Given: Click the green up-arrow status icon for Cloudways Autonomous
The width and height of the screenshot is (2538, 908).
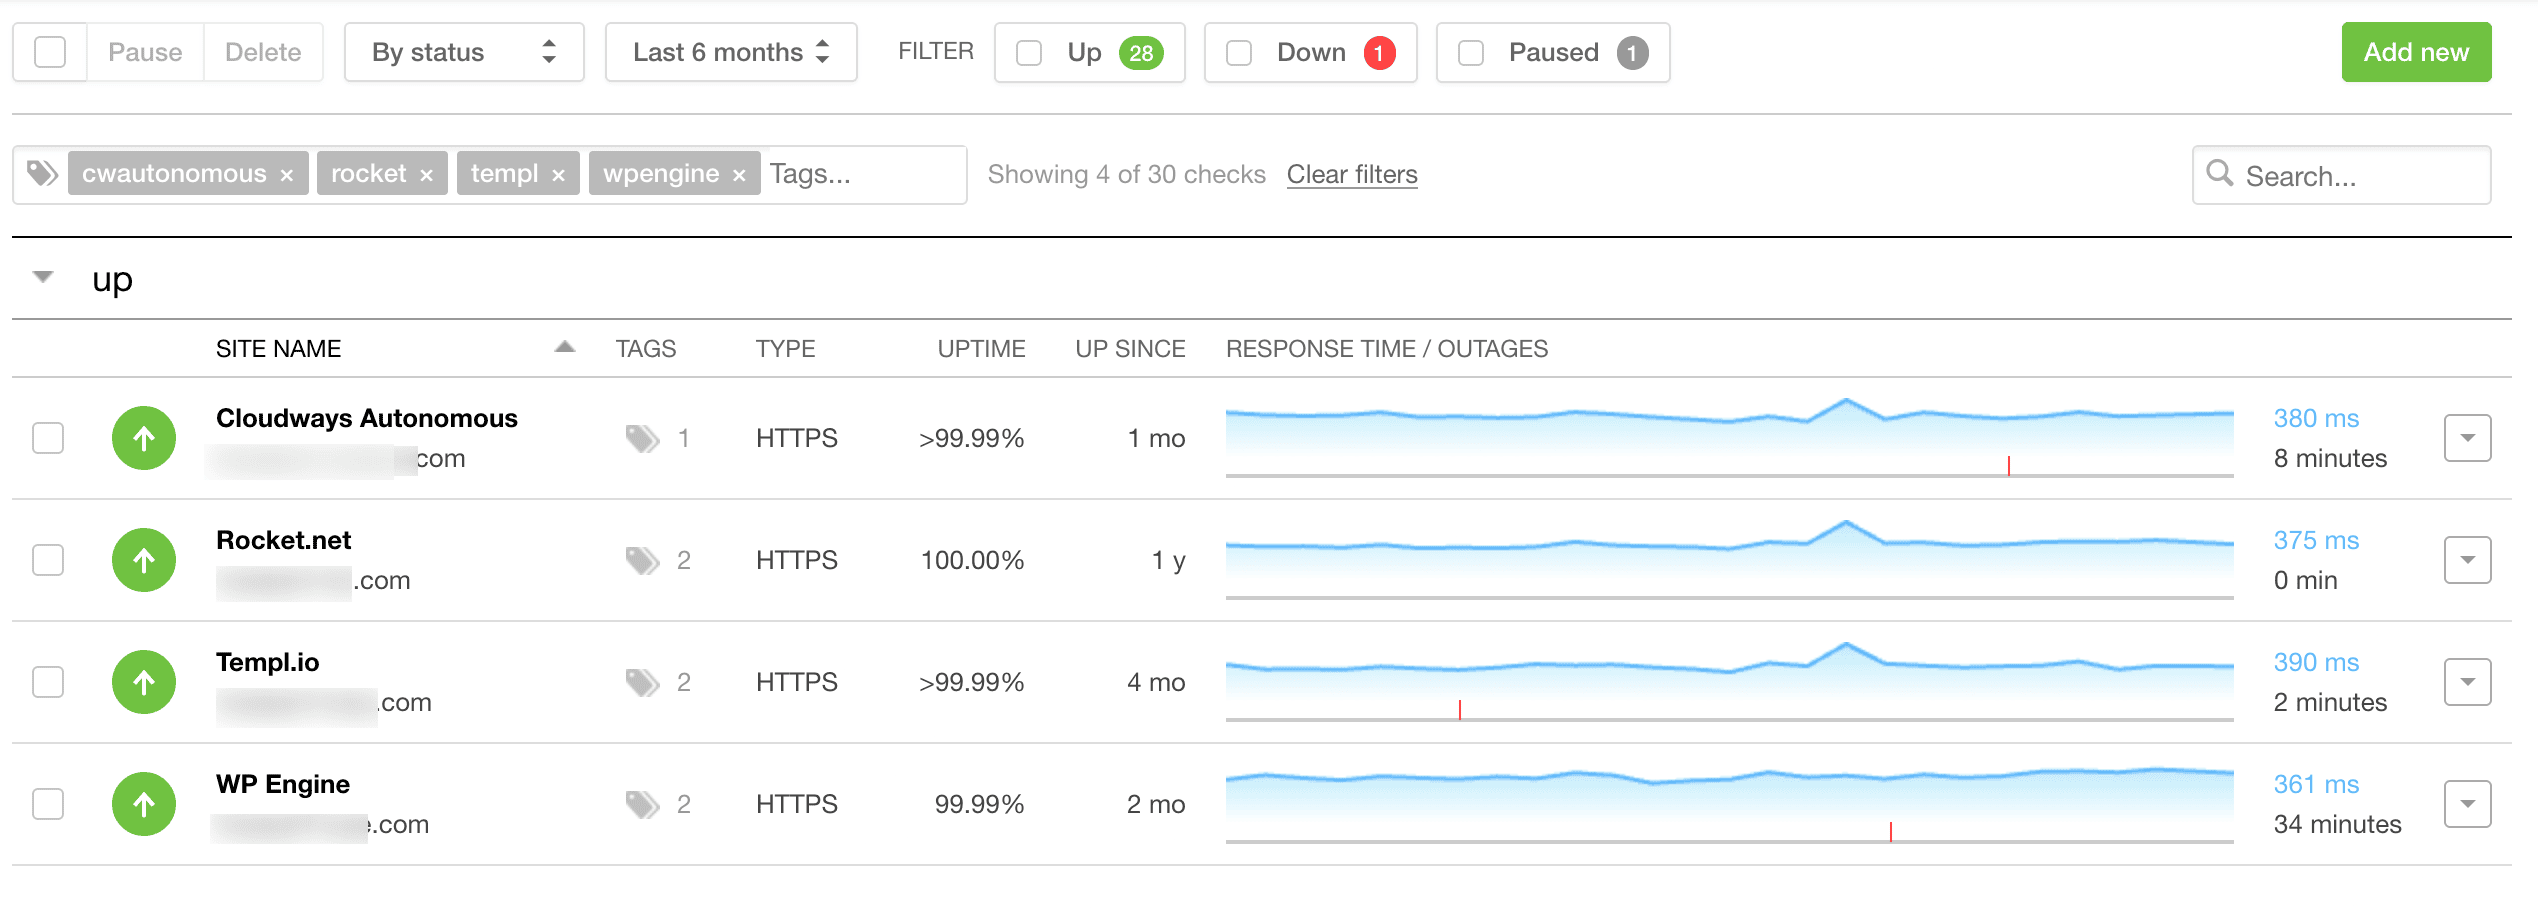Looking at the screenshot, I should click(144, 438).
